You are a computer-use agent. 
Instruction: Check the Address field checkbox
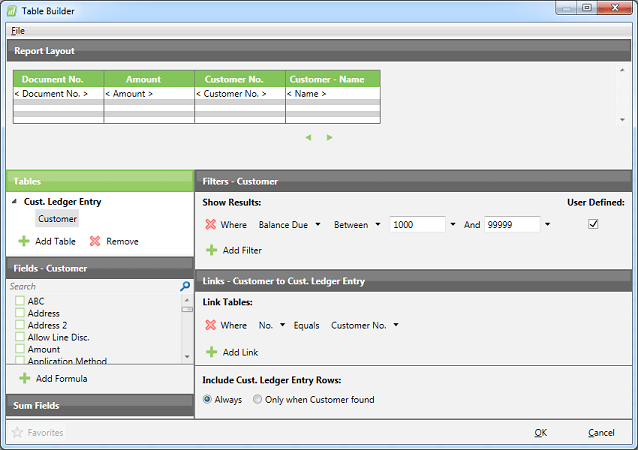(20, 313)
